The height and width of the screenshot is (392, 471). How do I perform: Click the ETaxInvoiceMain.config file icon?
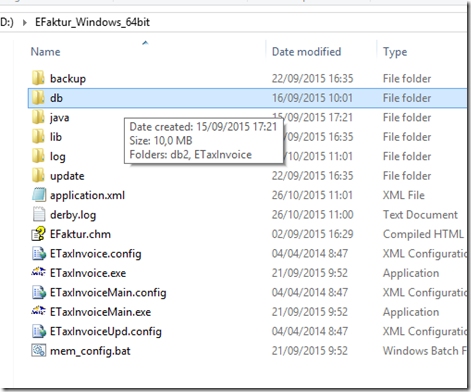pos(39,292)
